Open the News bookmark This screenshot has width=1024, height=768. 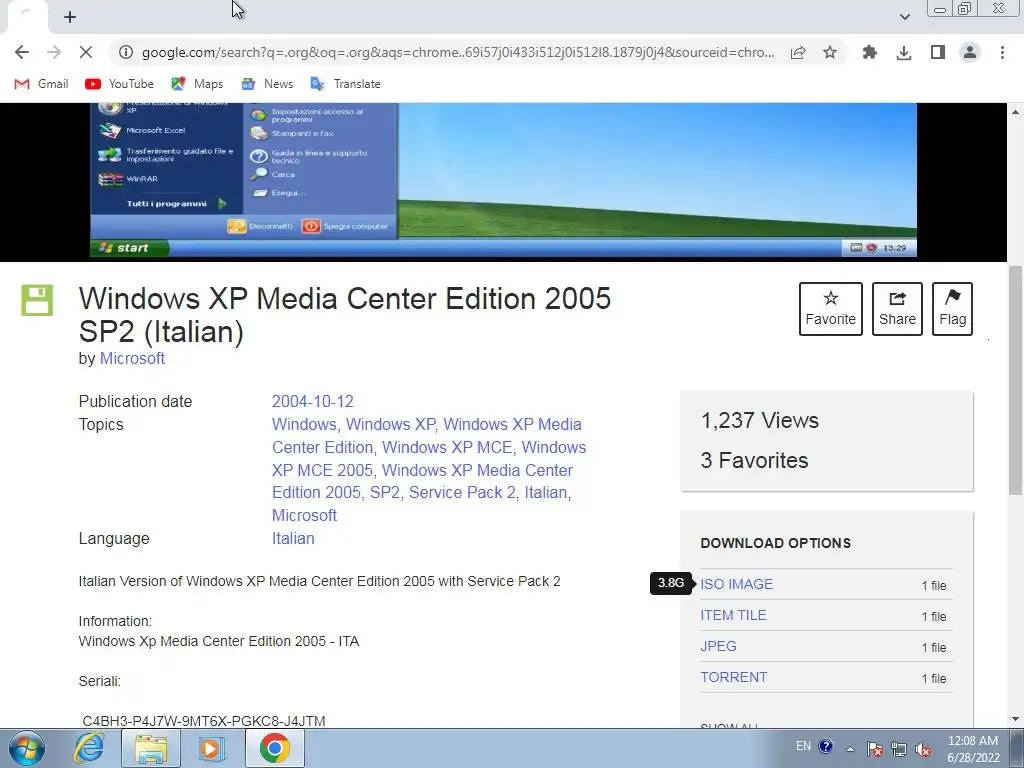[x=267, y=84]
